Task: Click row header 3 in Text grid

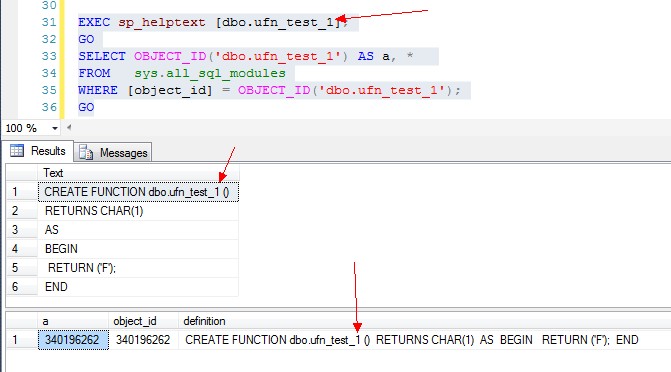Action: 22,230
